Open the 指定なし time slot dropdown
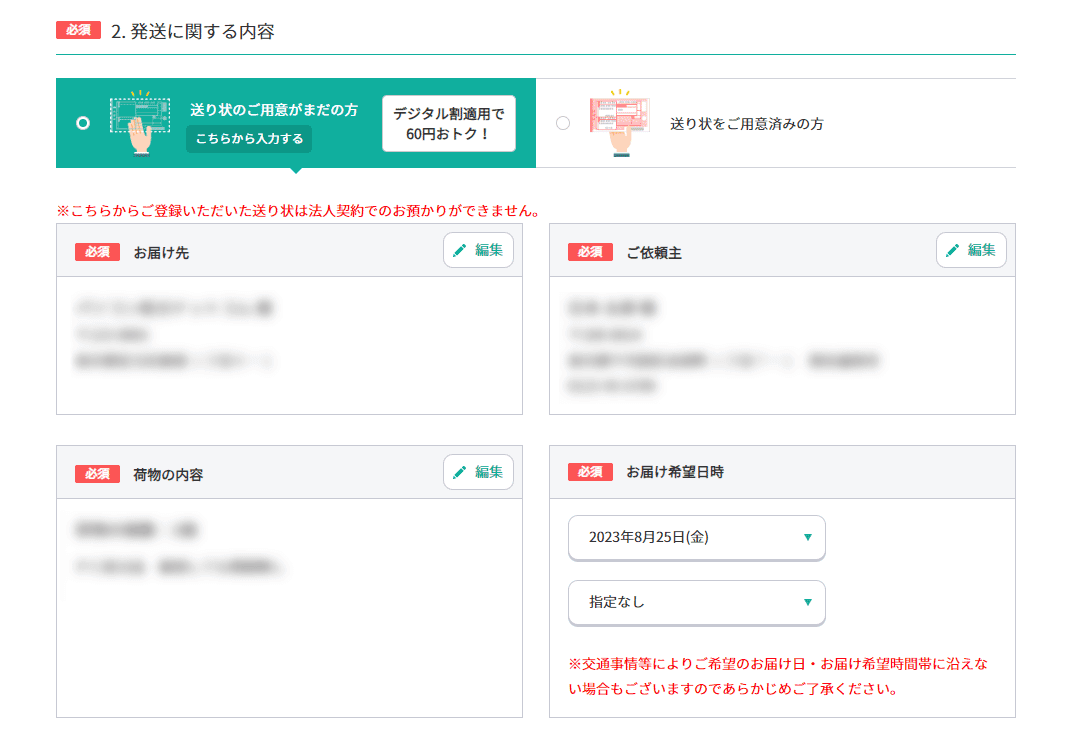This screenshot has height=742, width=1072. tap(697, 602)
